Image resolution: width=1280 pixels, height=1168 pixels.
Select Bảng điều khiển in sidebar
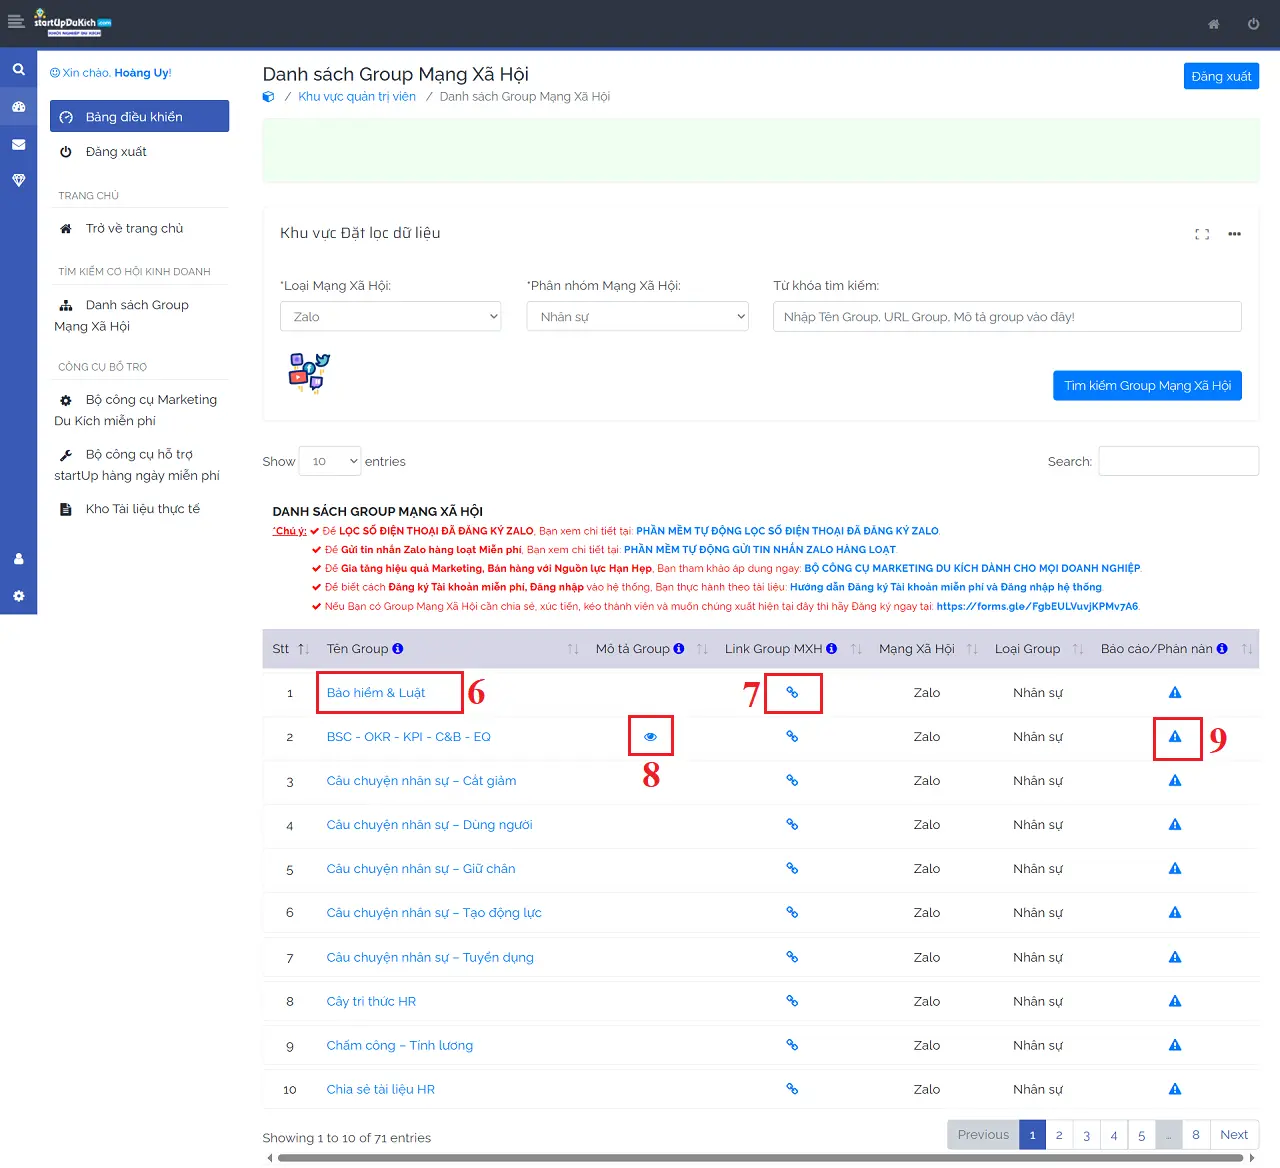[x=139, y=117]
